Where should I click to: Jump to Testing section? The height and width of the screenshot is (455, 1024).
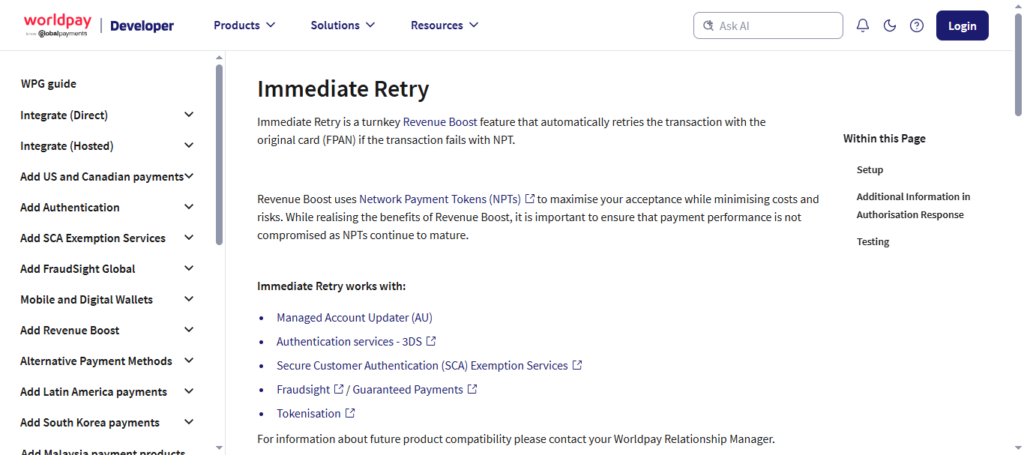(x=873, y=242)
